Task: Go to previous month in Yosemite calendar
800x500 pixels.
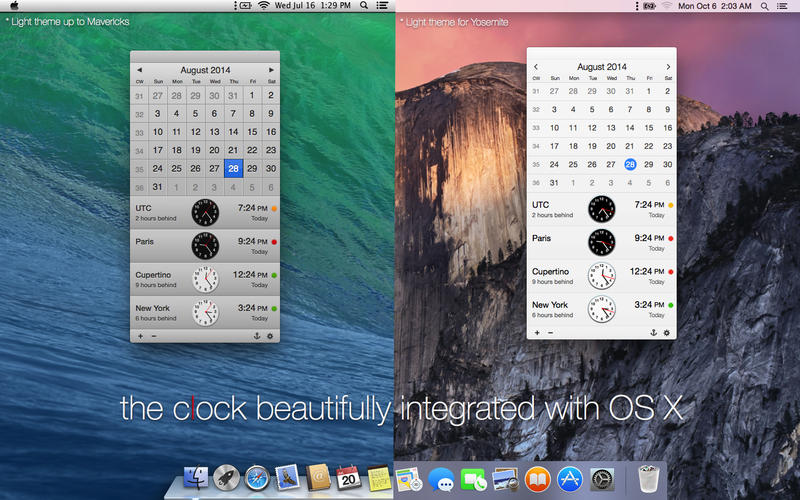Action: coord(536,67)
